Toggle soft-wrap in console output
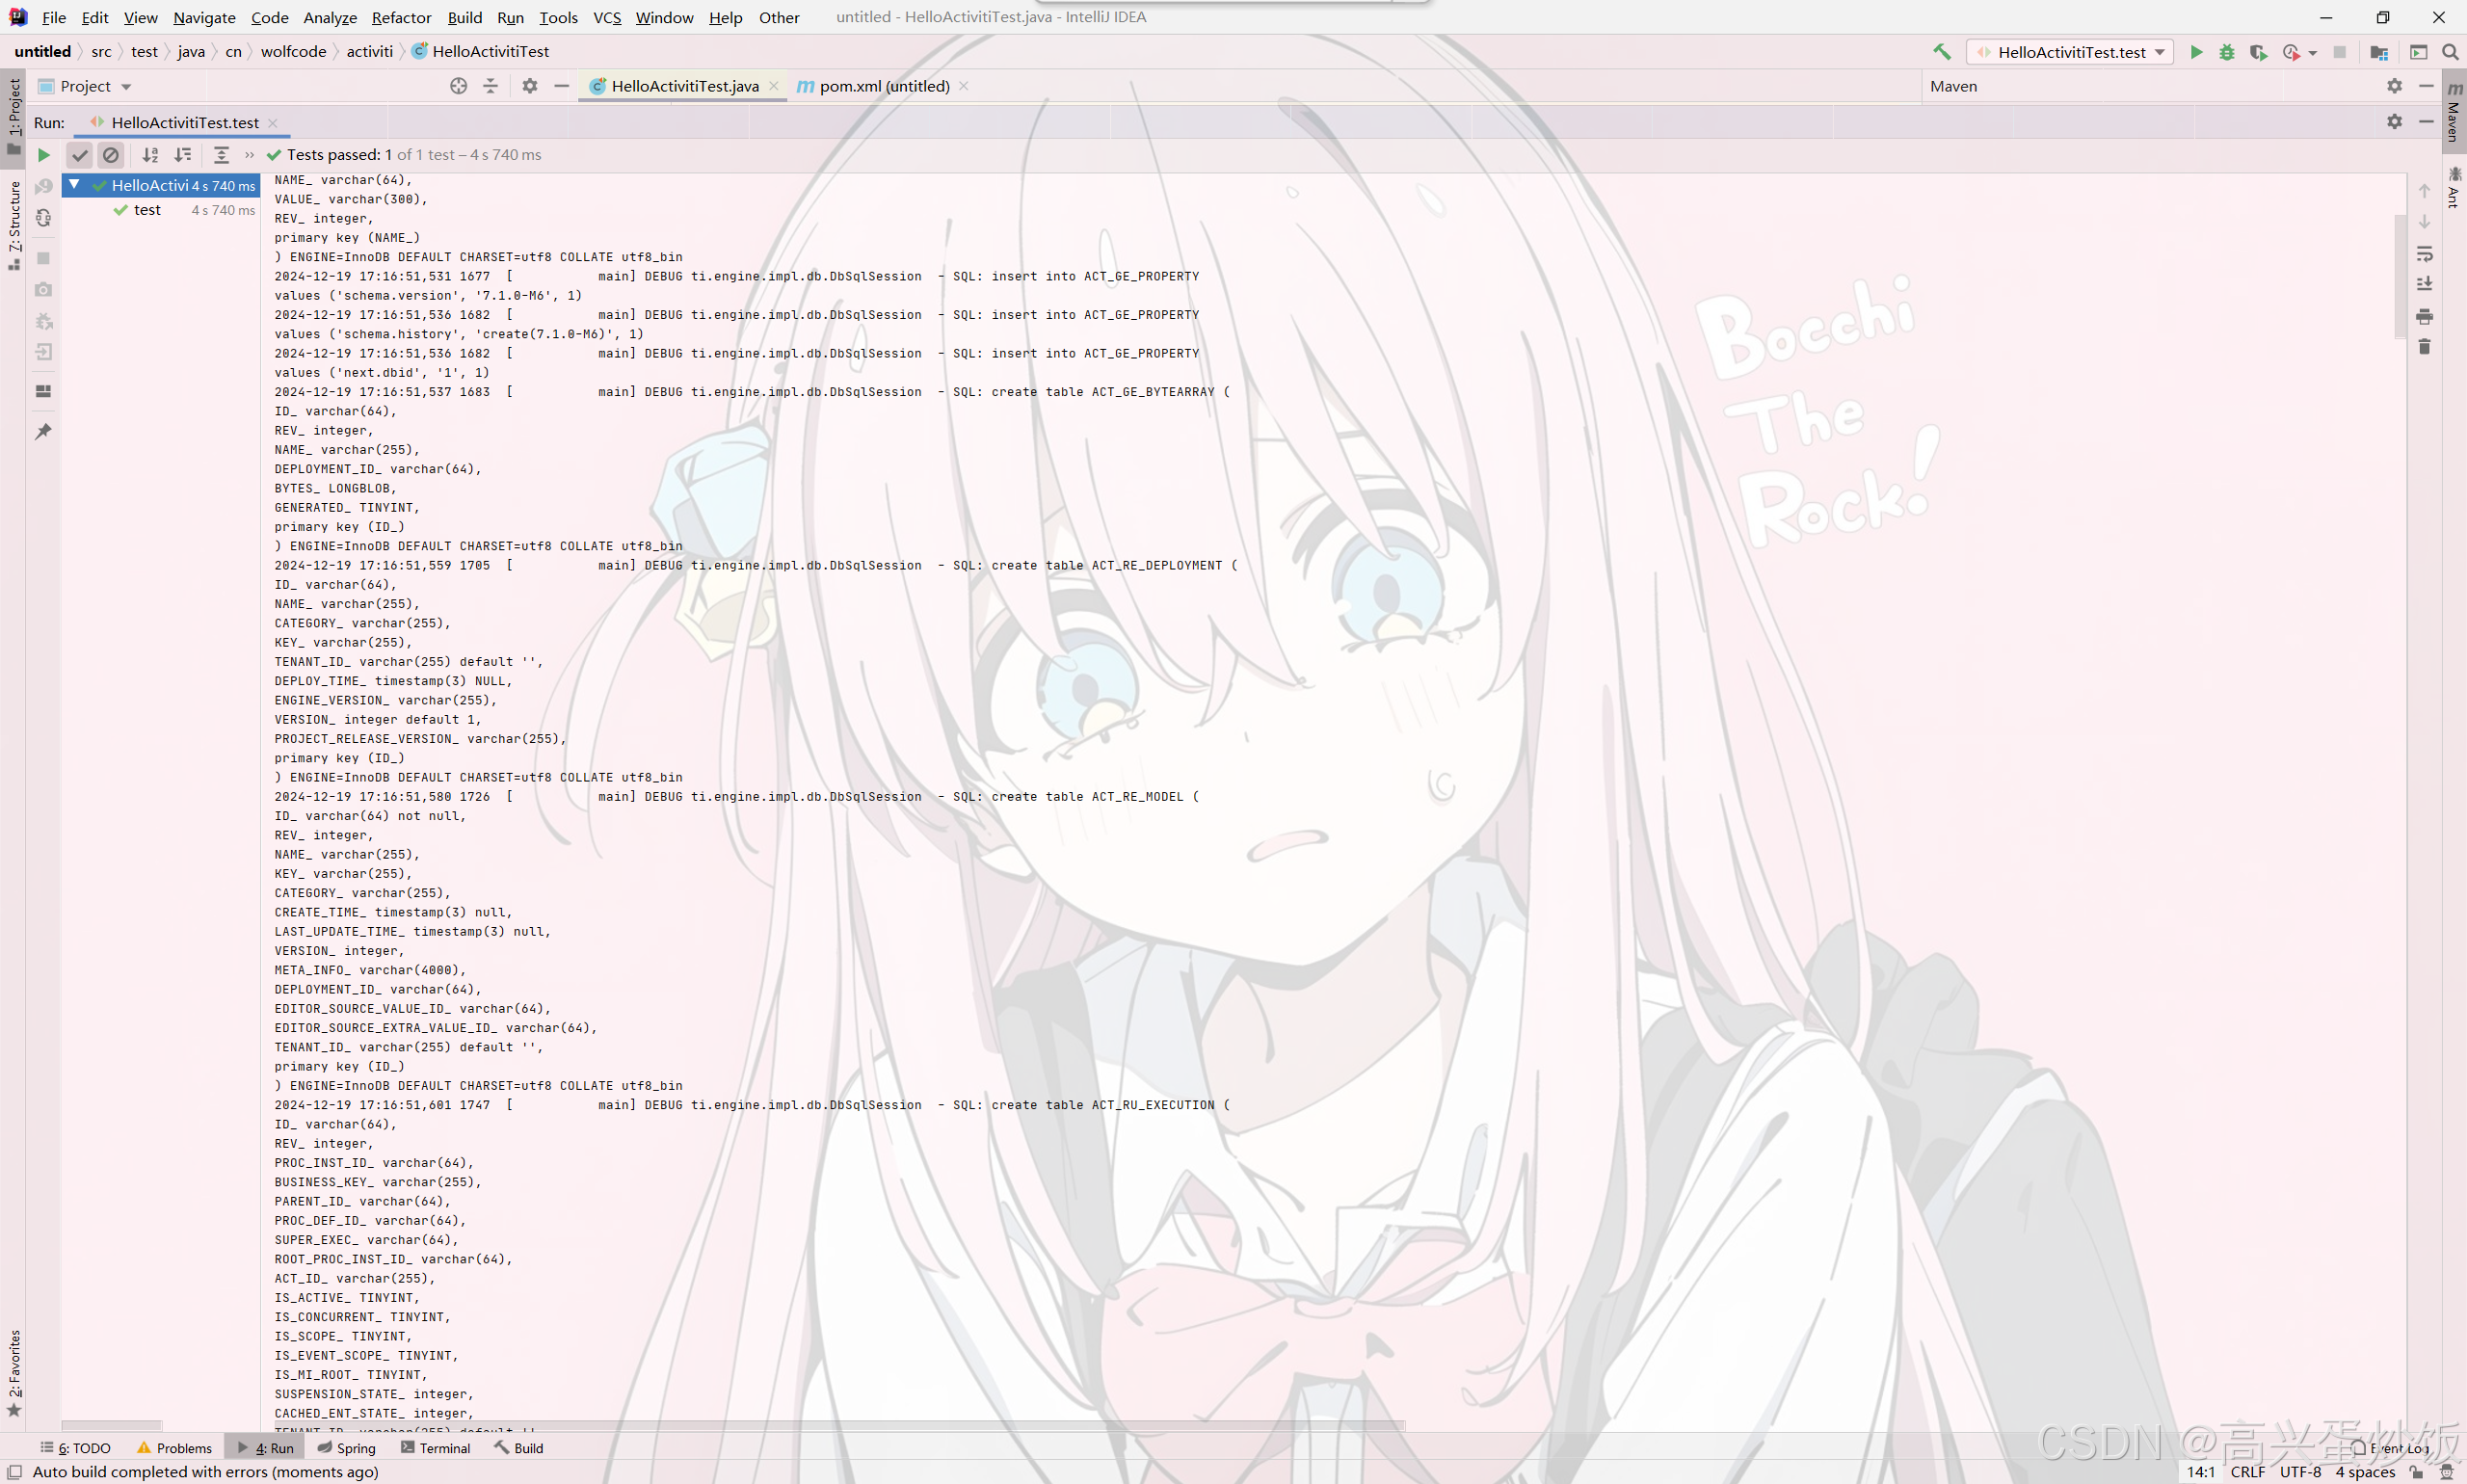The width and height of the screenshot is (2467, 1484). point(2424,254)
